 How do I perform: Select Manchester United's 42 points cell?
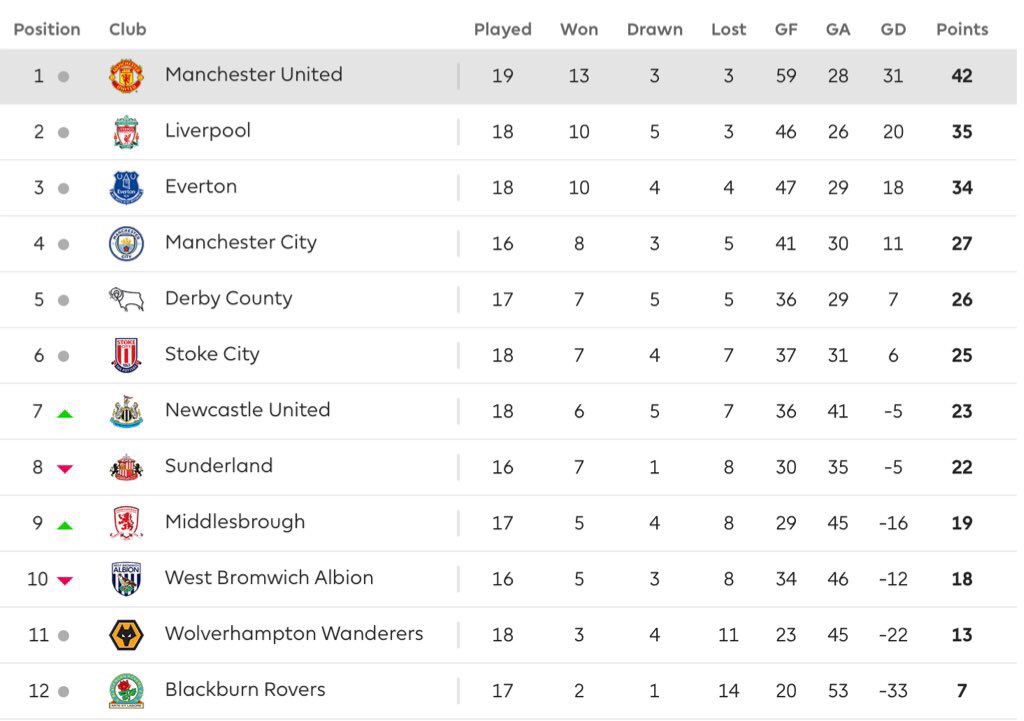pyautogui.click(x=962, y=76)
